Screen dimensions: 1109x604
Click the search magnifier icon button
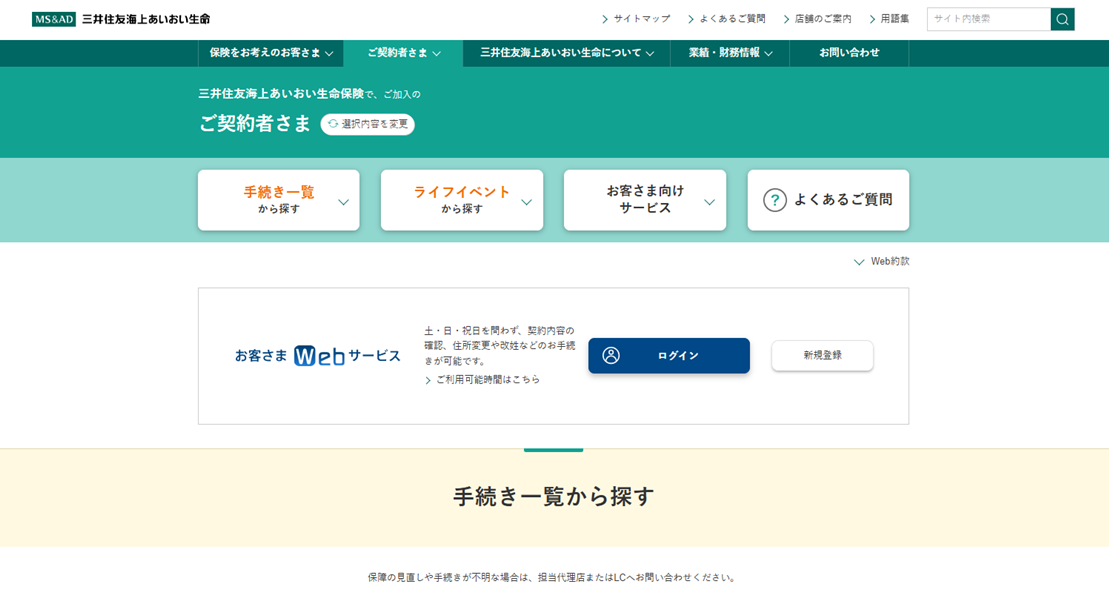pyautogui.click(x=1062, y=19)
